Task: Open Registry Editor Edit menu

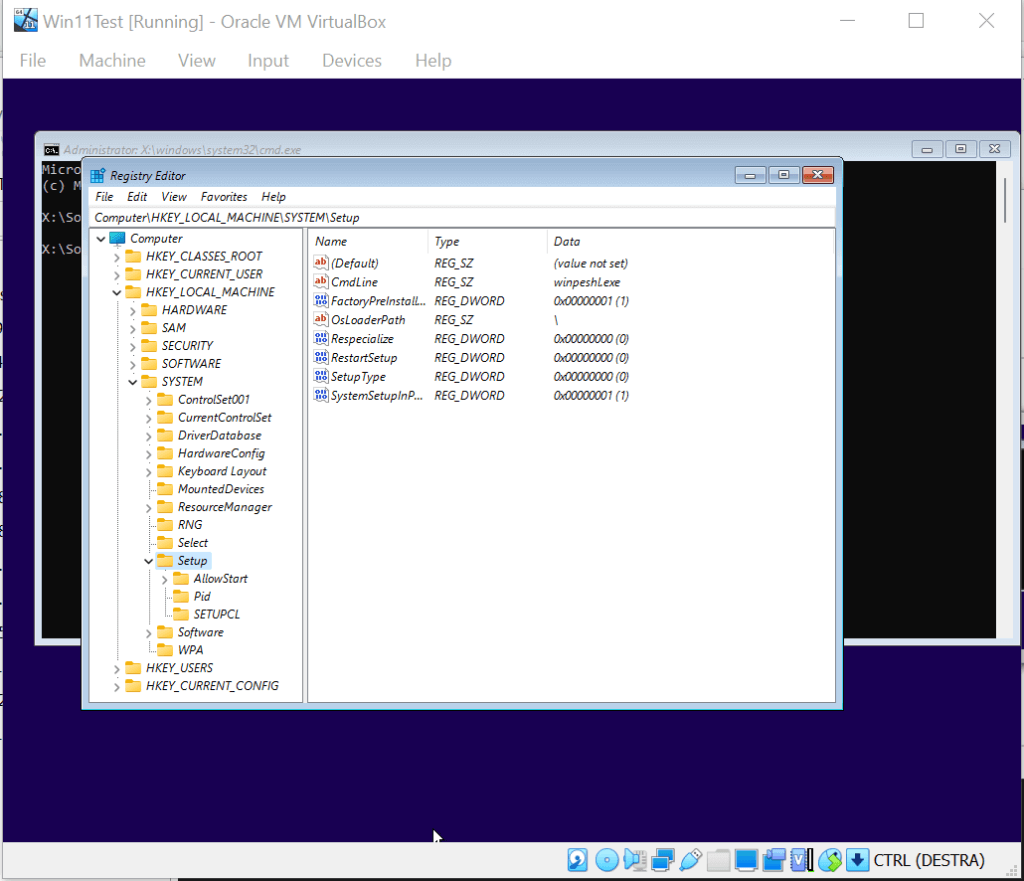Action: pos(136,197)
